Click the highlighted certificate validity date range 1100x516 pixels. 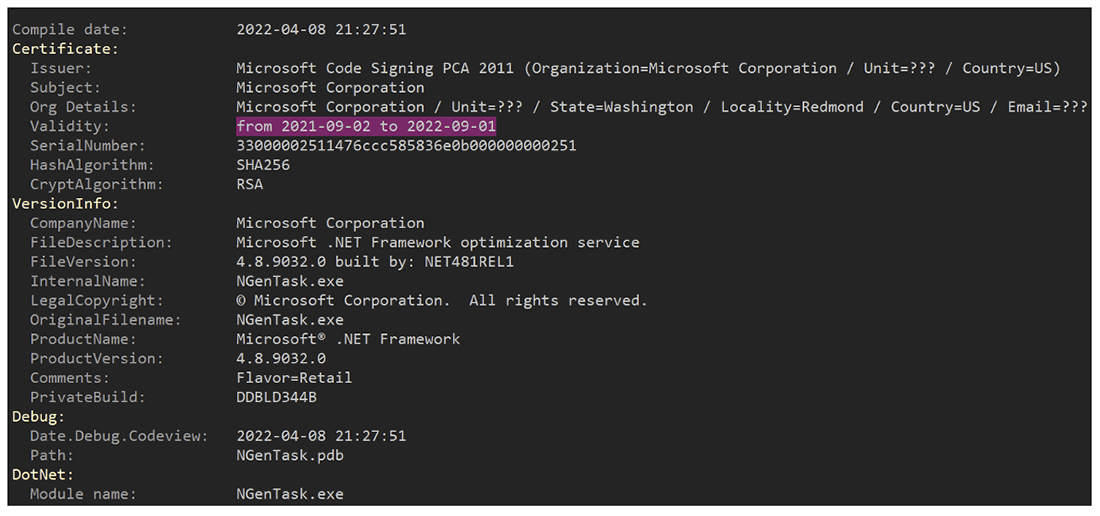pyautogui.click(x=366, y=126)
